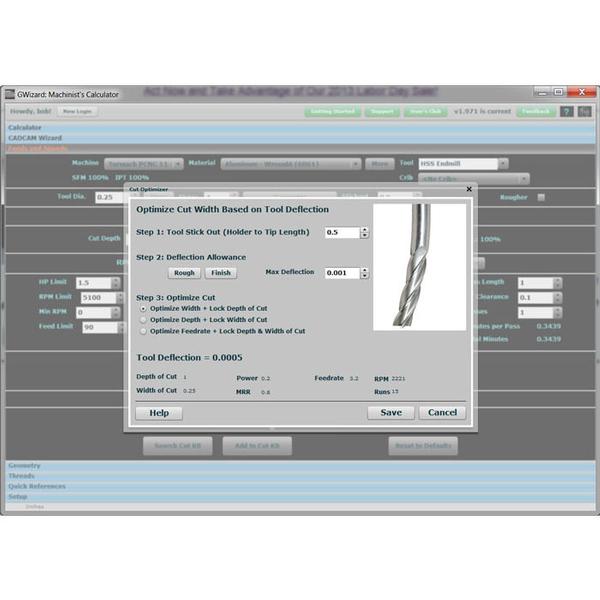Screen dimensions: 600x600
Task: Choose Optimize Feedrate + Lock Depth & Width
Action: 143,331
